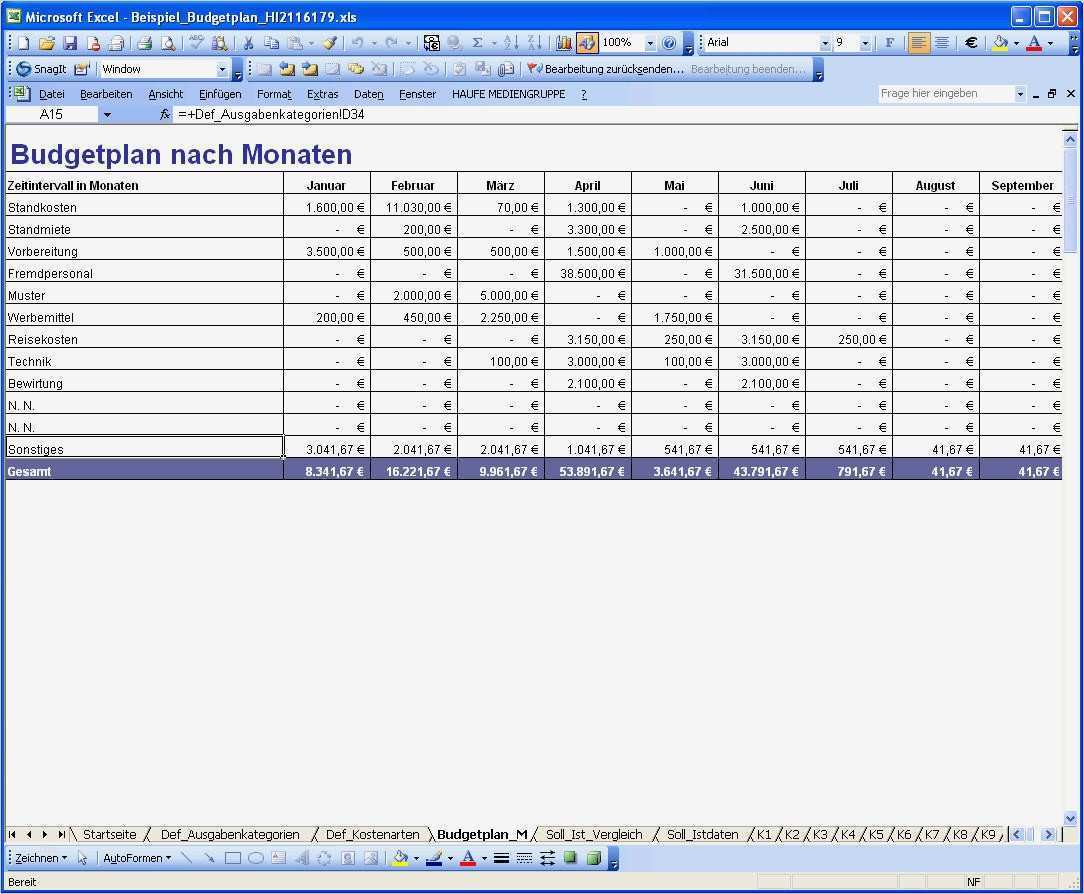Image resolution: width=1084 pixels, height=894 pixels.
Task: Insert a text box from the Drawing toolbar
Action: tap(279, 858)
